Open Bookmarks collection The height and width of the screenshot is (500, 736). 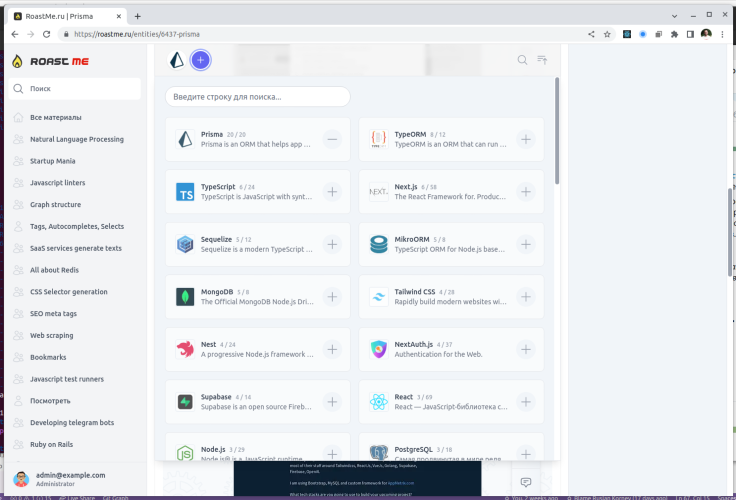pos(48,357)
